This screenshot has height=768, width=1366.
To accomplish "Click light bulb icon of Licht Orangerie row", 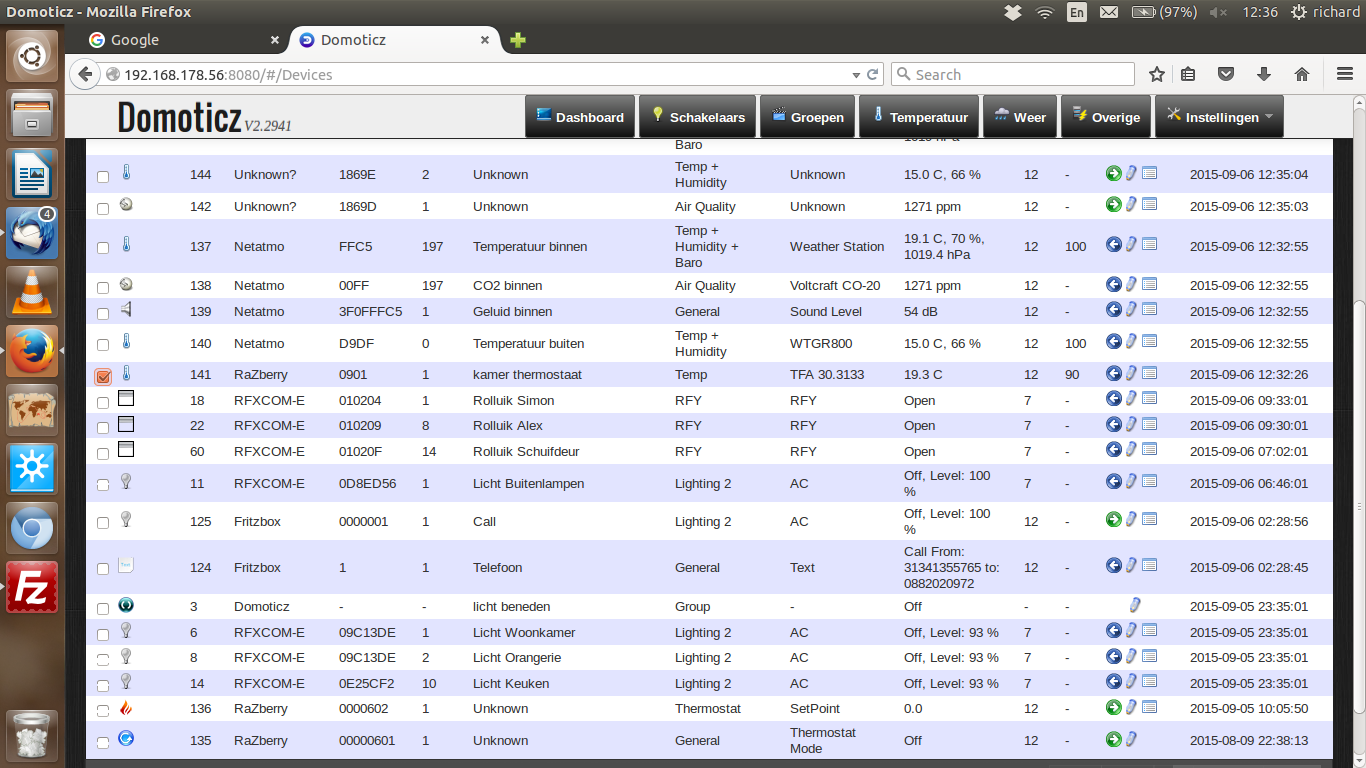I will (126, 656).
